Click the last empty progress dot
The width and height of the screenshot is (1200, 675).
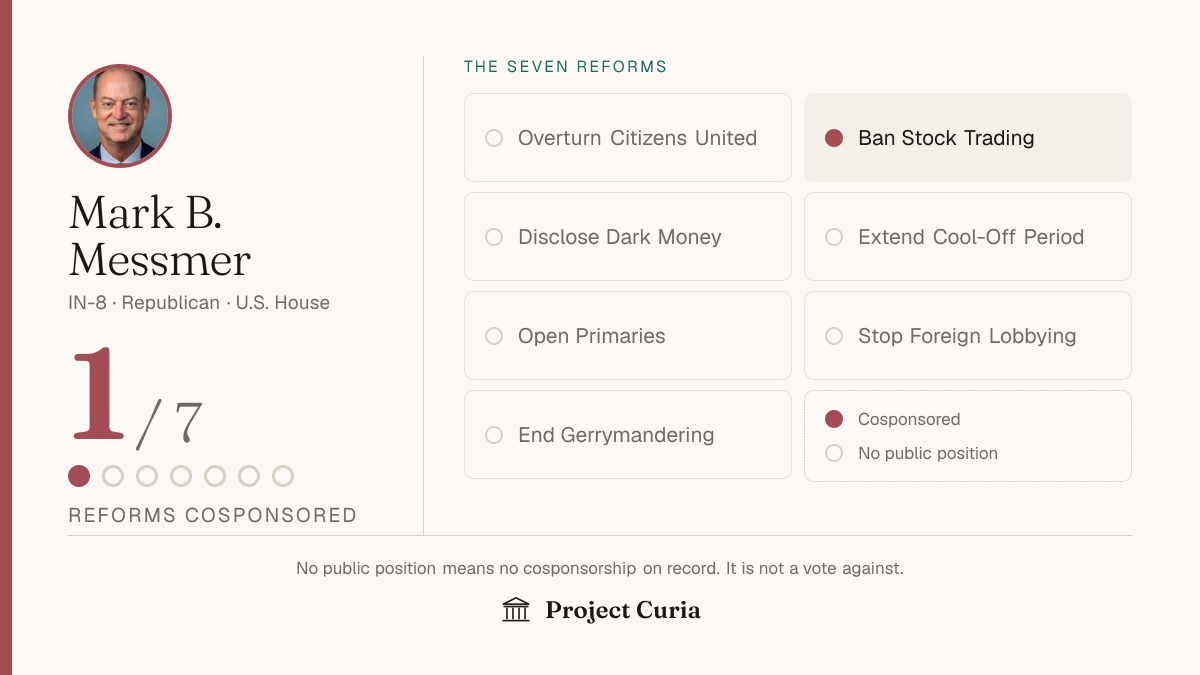pos(283,476)
